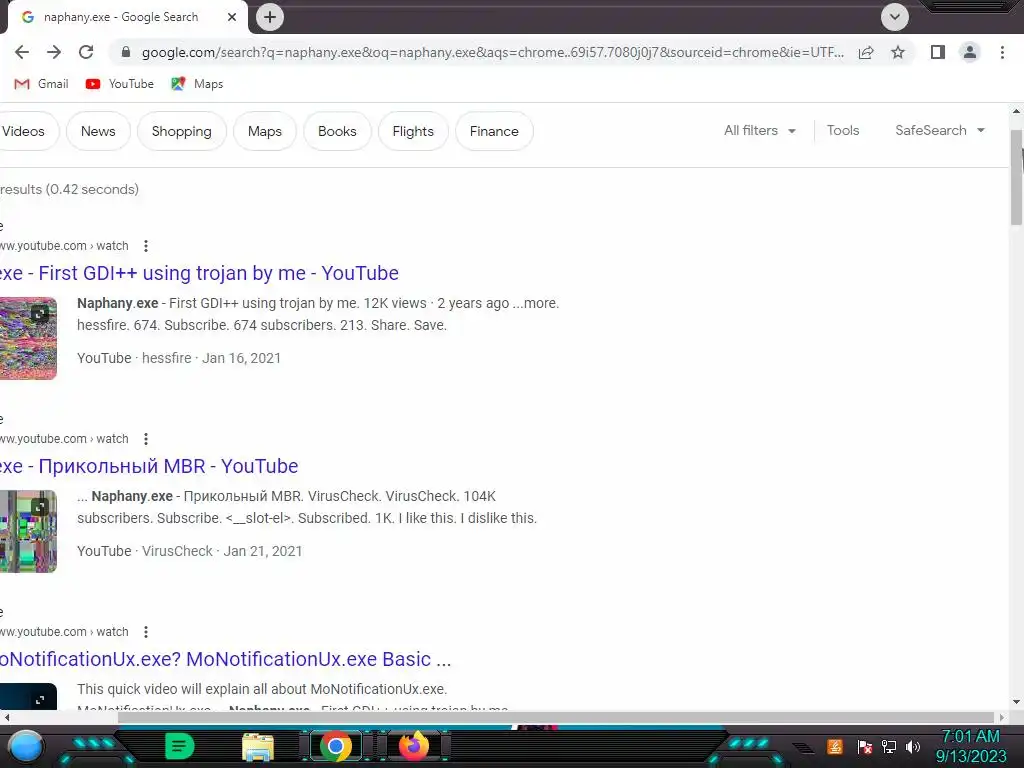Filter results by Maps chip
This screenshot has height=768, width=1024.
pos(264,131)
